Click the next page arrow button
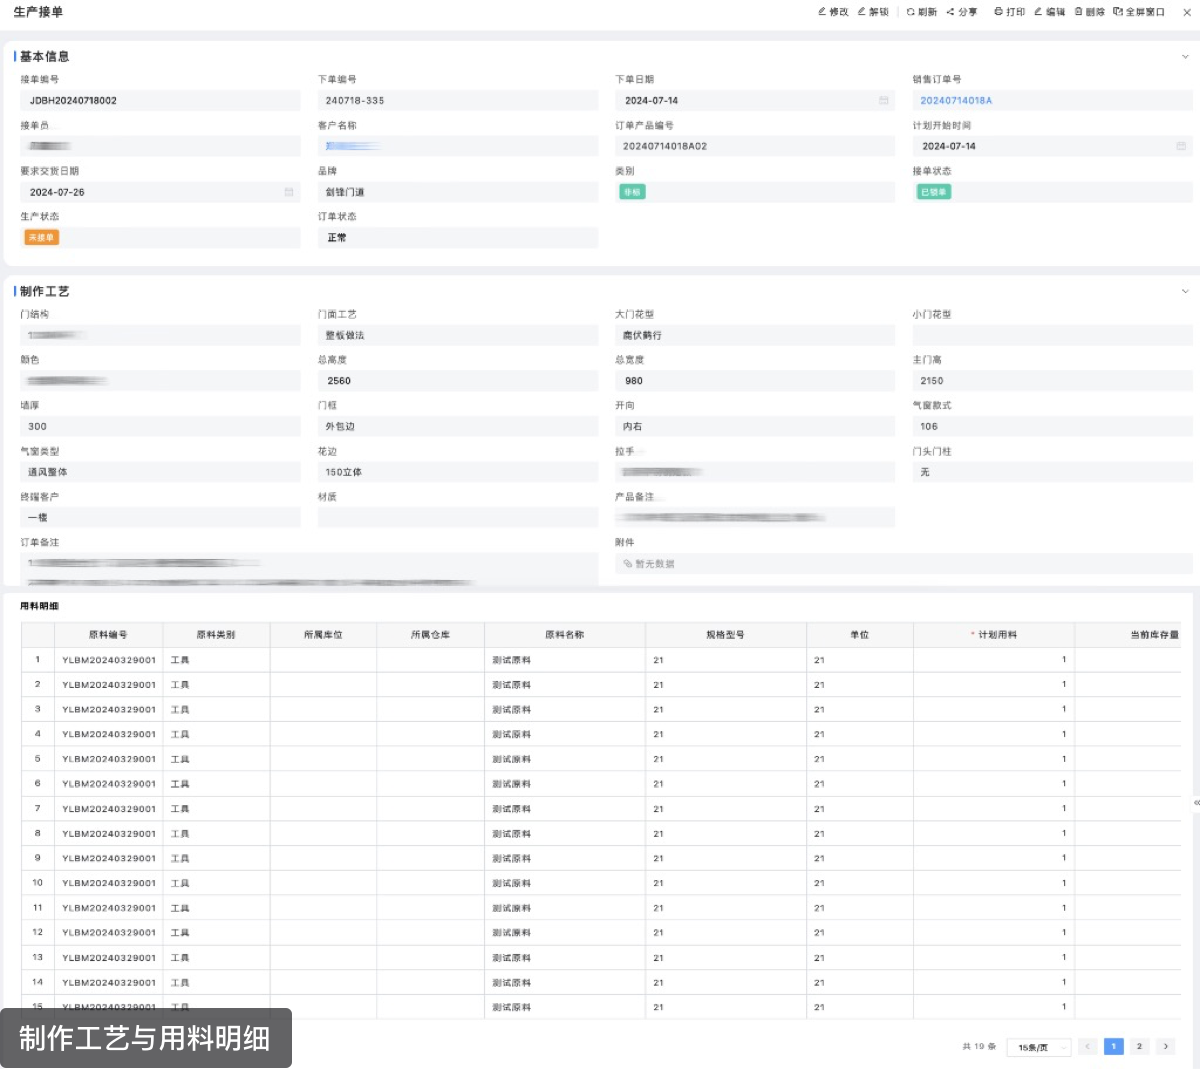 point(1165,1047)
